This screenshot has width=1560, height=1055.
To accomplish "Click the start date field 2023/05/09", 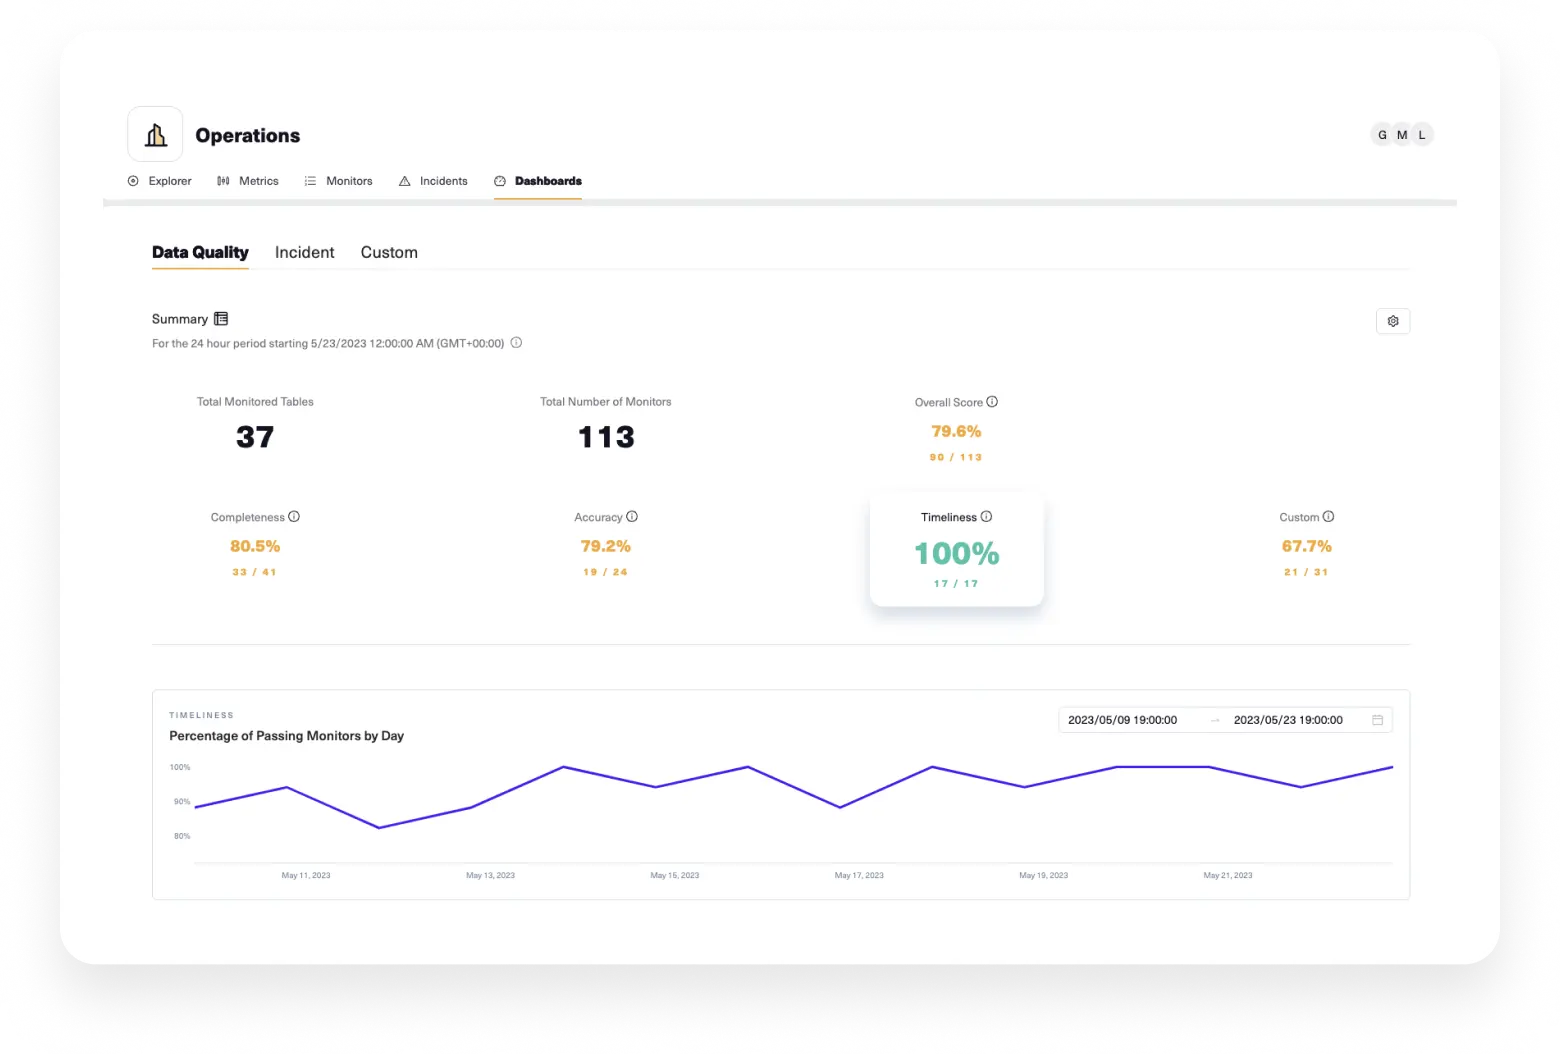I will [x=1122, y=719].
